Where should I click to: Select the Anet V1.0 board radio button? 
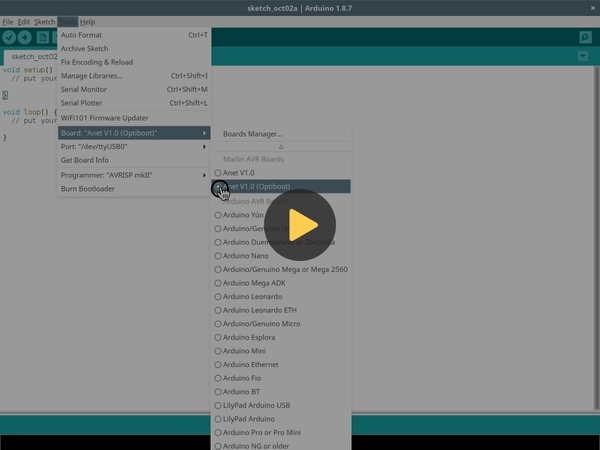click(218, 173)
